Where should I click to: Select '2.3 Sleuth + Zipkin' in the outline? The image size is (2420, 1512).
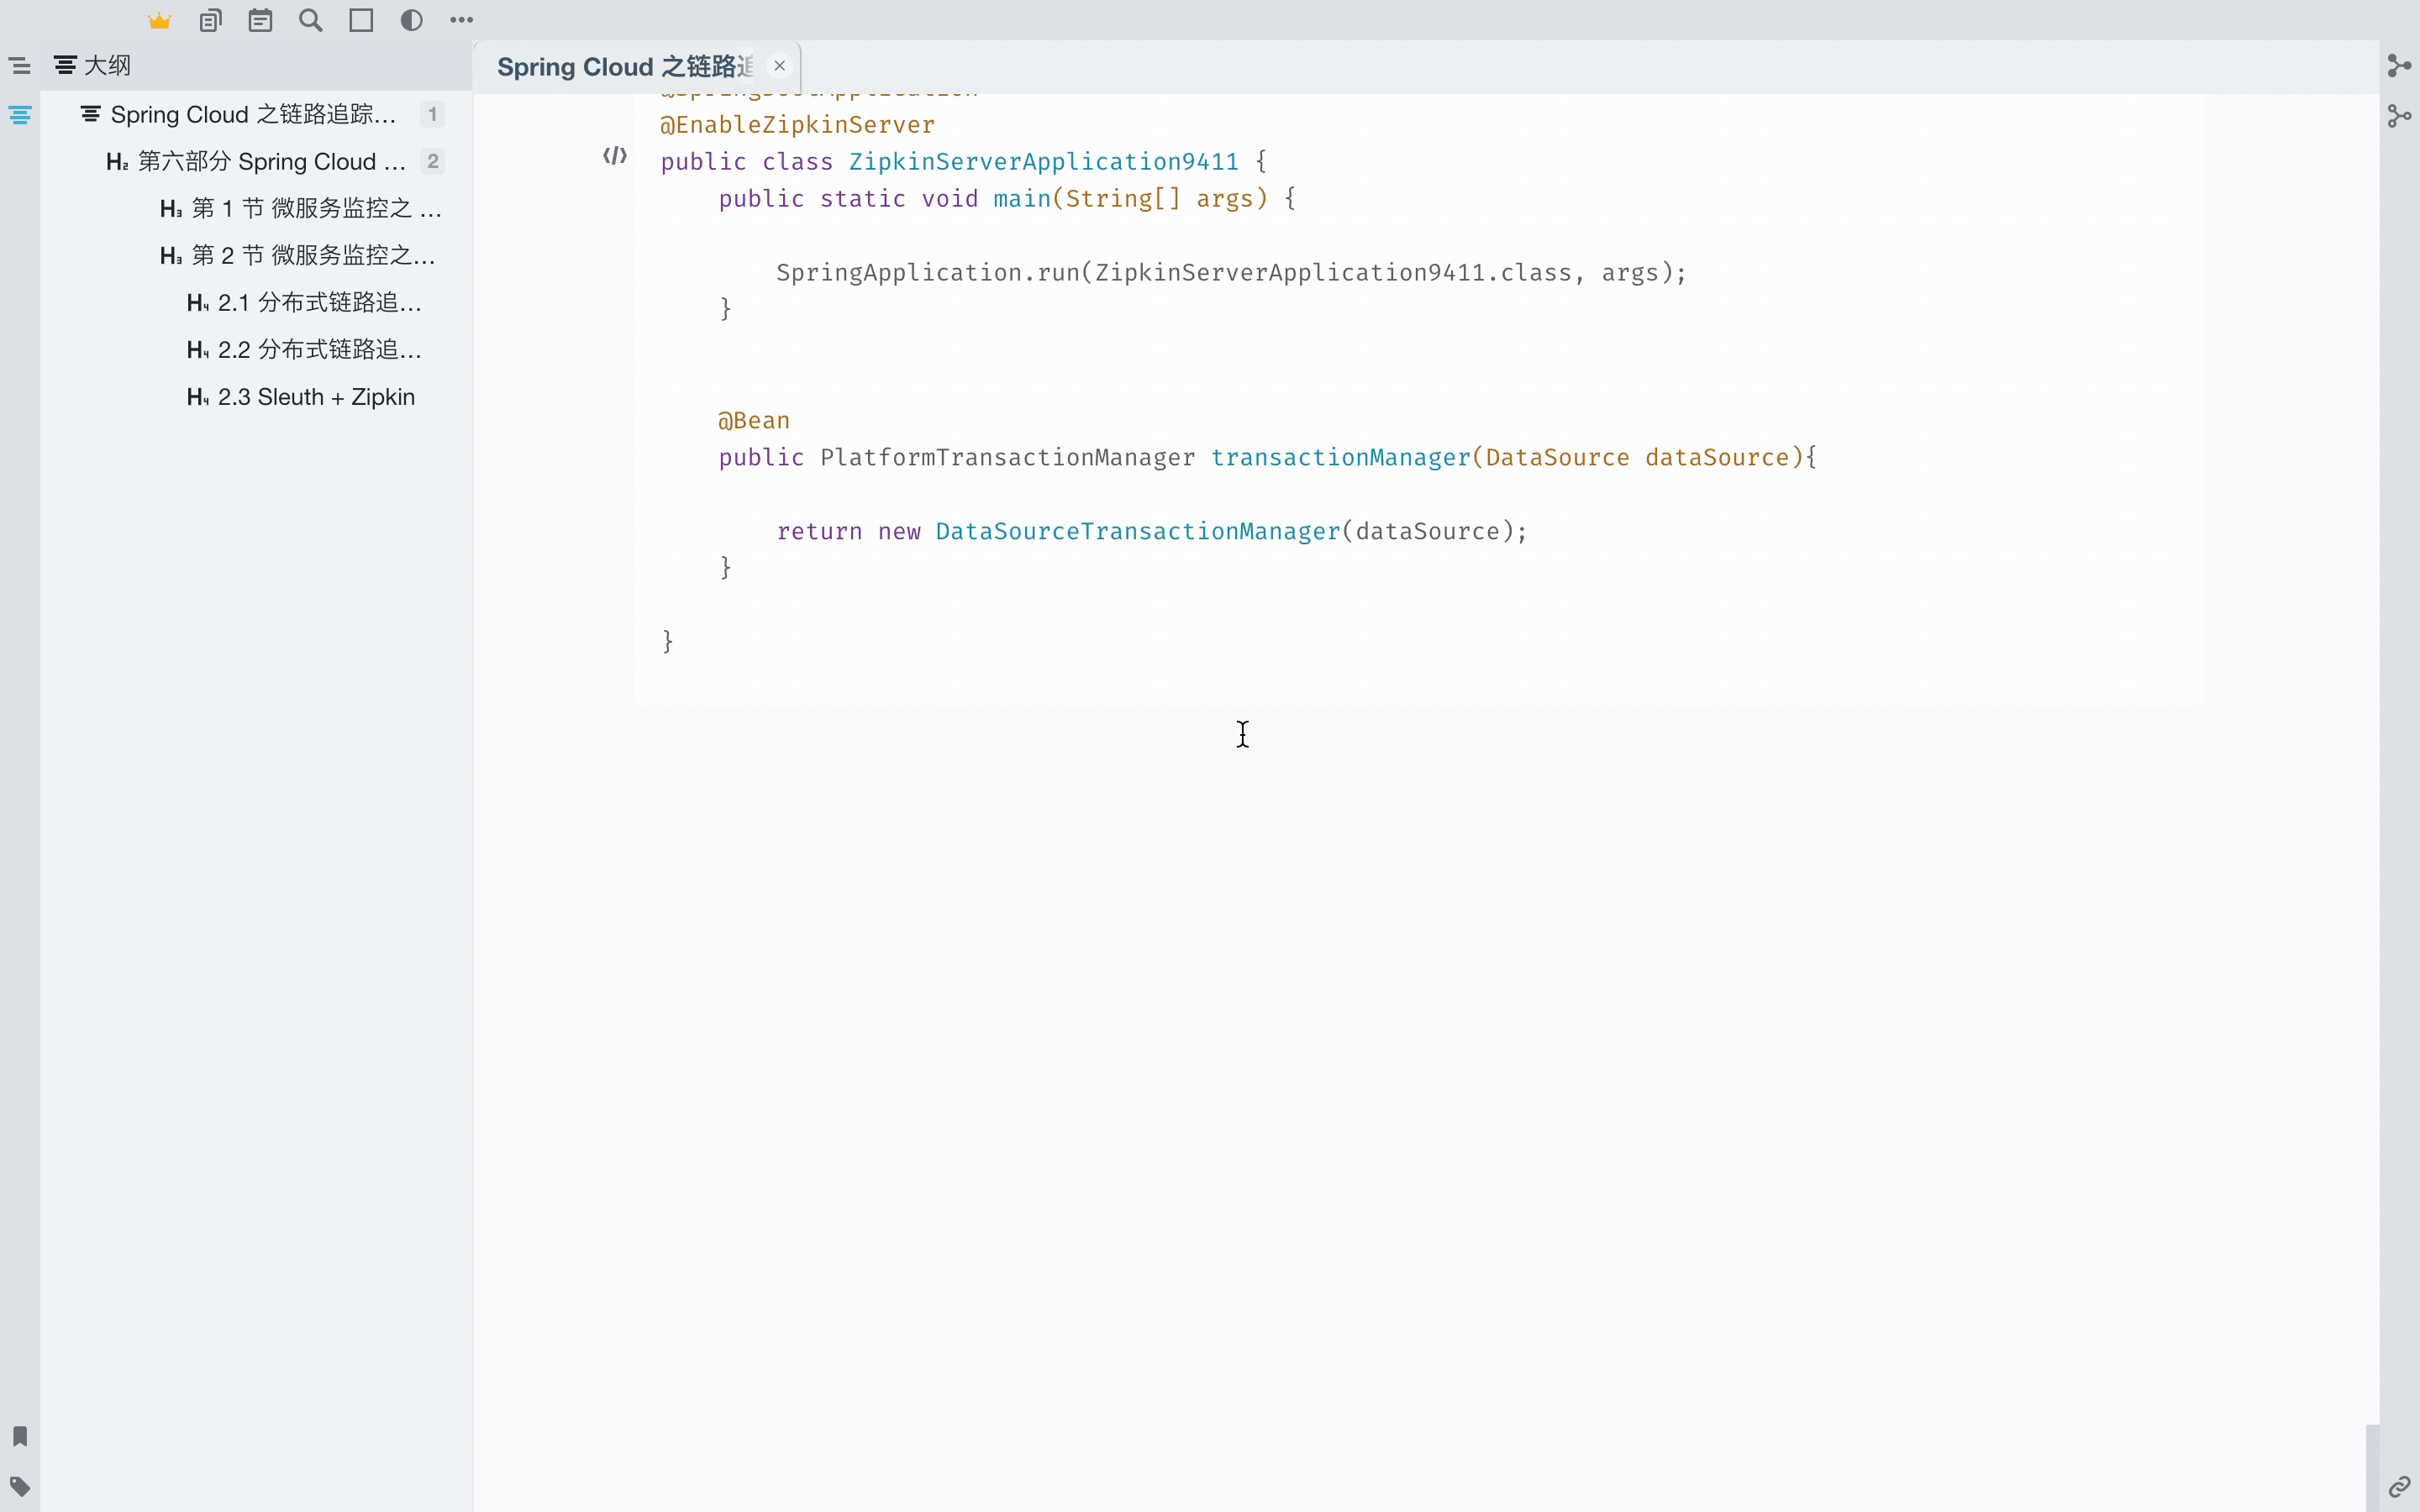tap(300, 396)
